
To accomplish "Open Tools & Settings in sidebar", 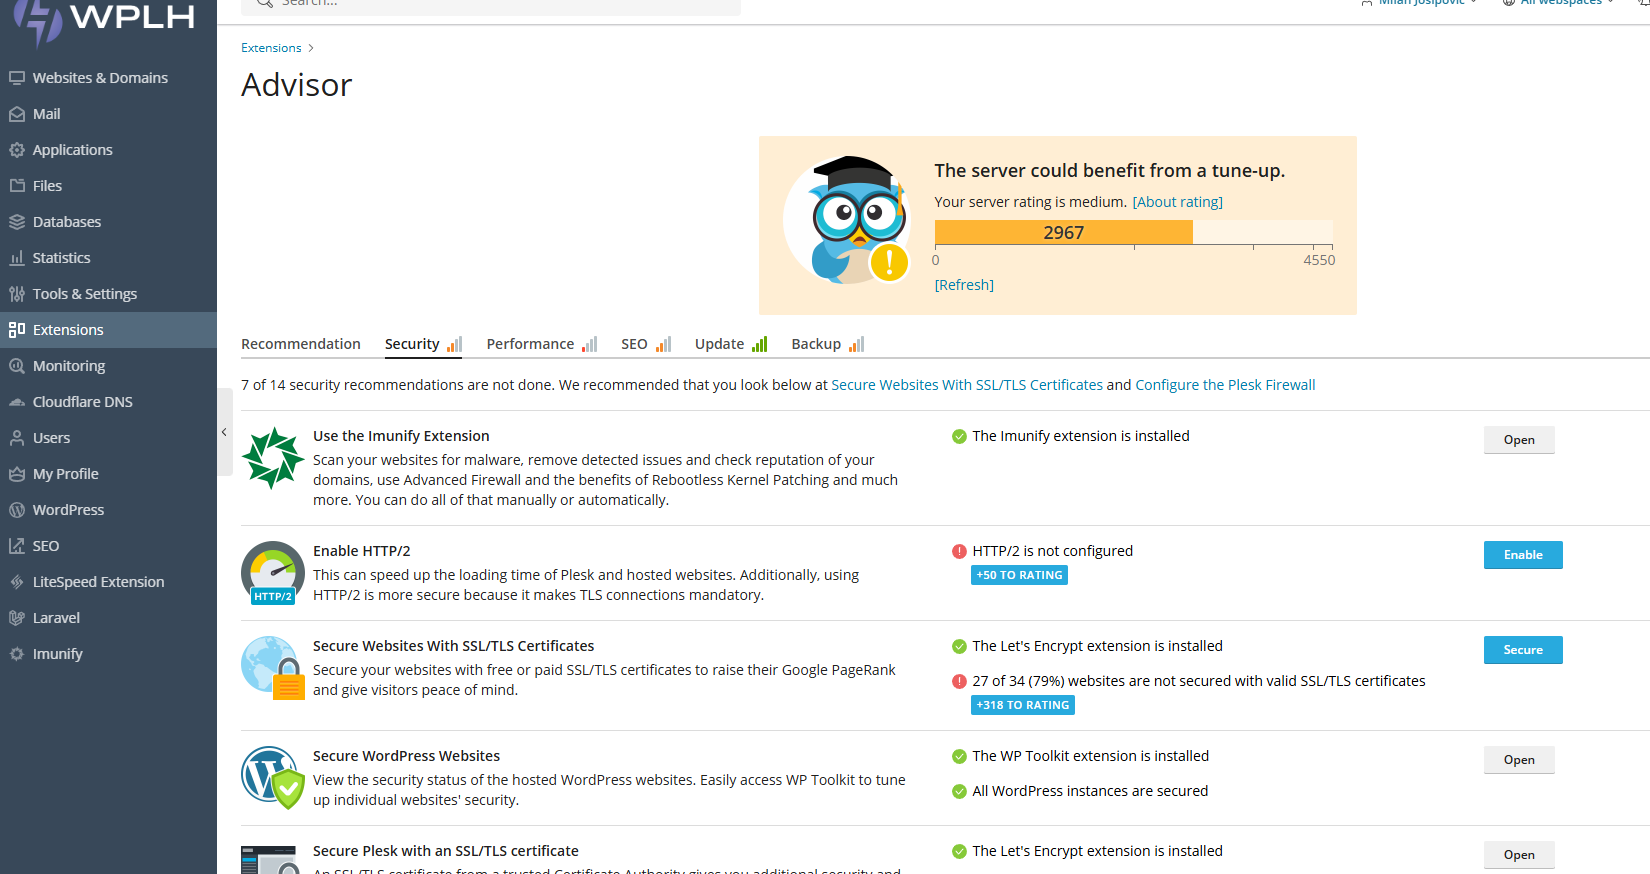I will click(108, 294).
